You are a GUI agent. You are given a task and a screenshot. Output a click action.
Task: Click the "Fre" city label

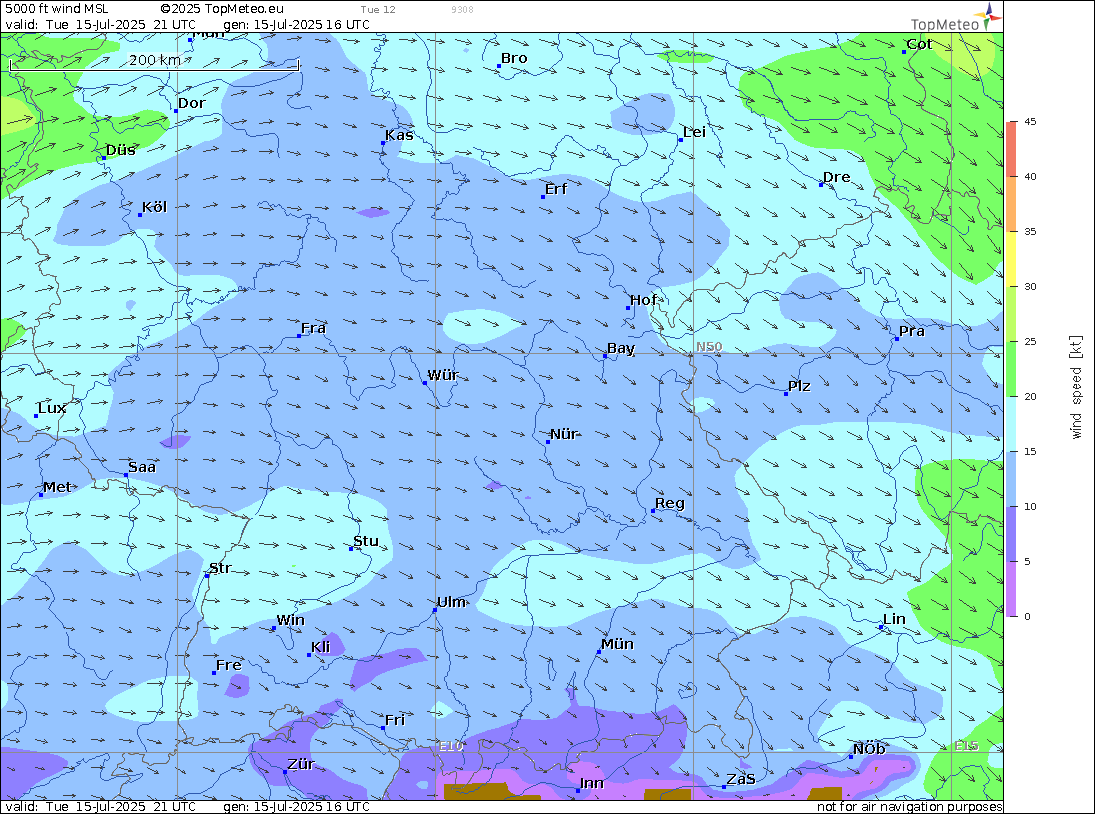229,665
